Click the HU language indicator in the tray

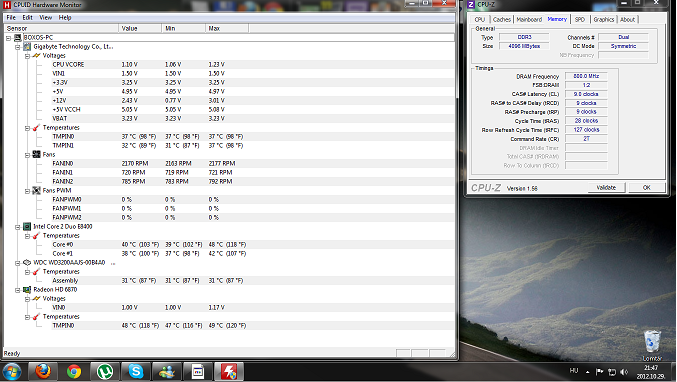[574, 371]
